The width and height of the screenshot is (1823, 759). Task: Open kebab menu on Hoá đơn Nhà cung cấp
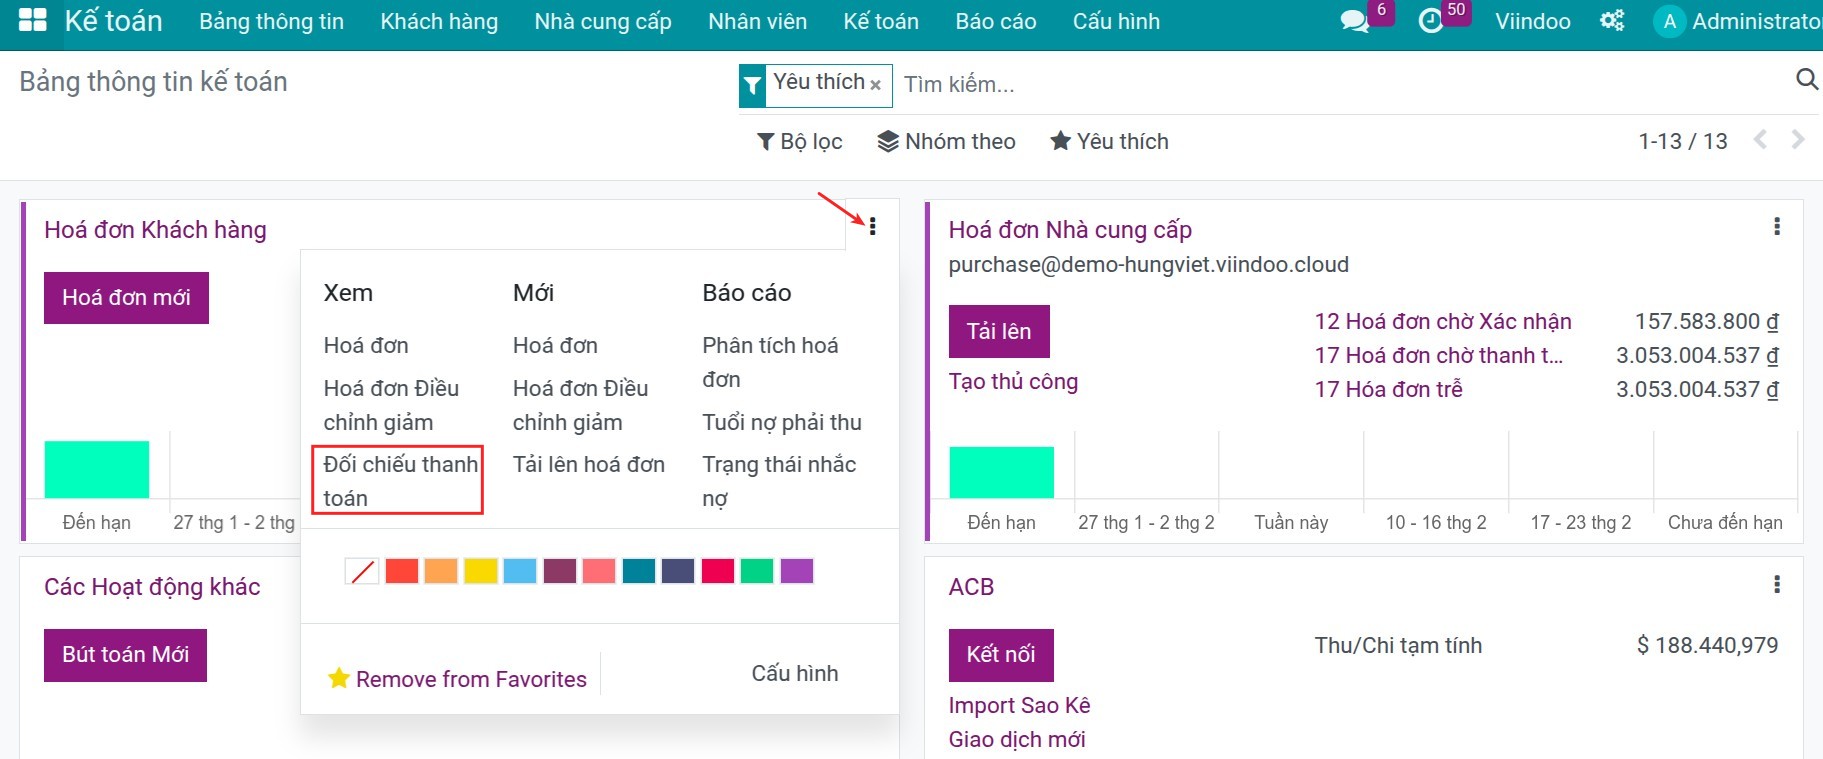(x=1776, y=227)
